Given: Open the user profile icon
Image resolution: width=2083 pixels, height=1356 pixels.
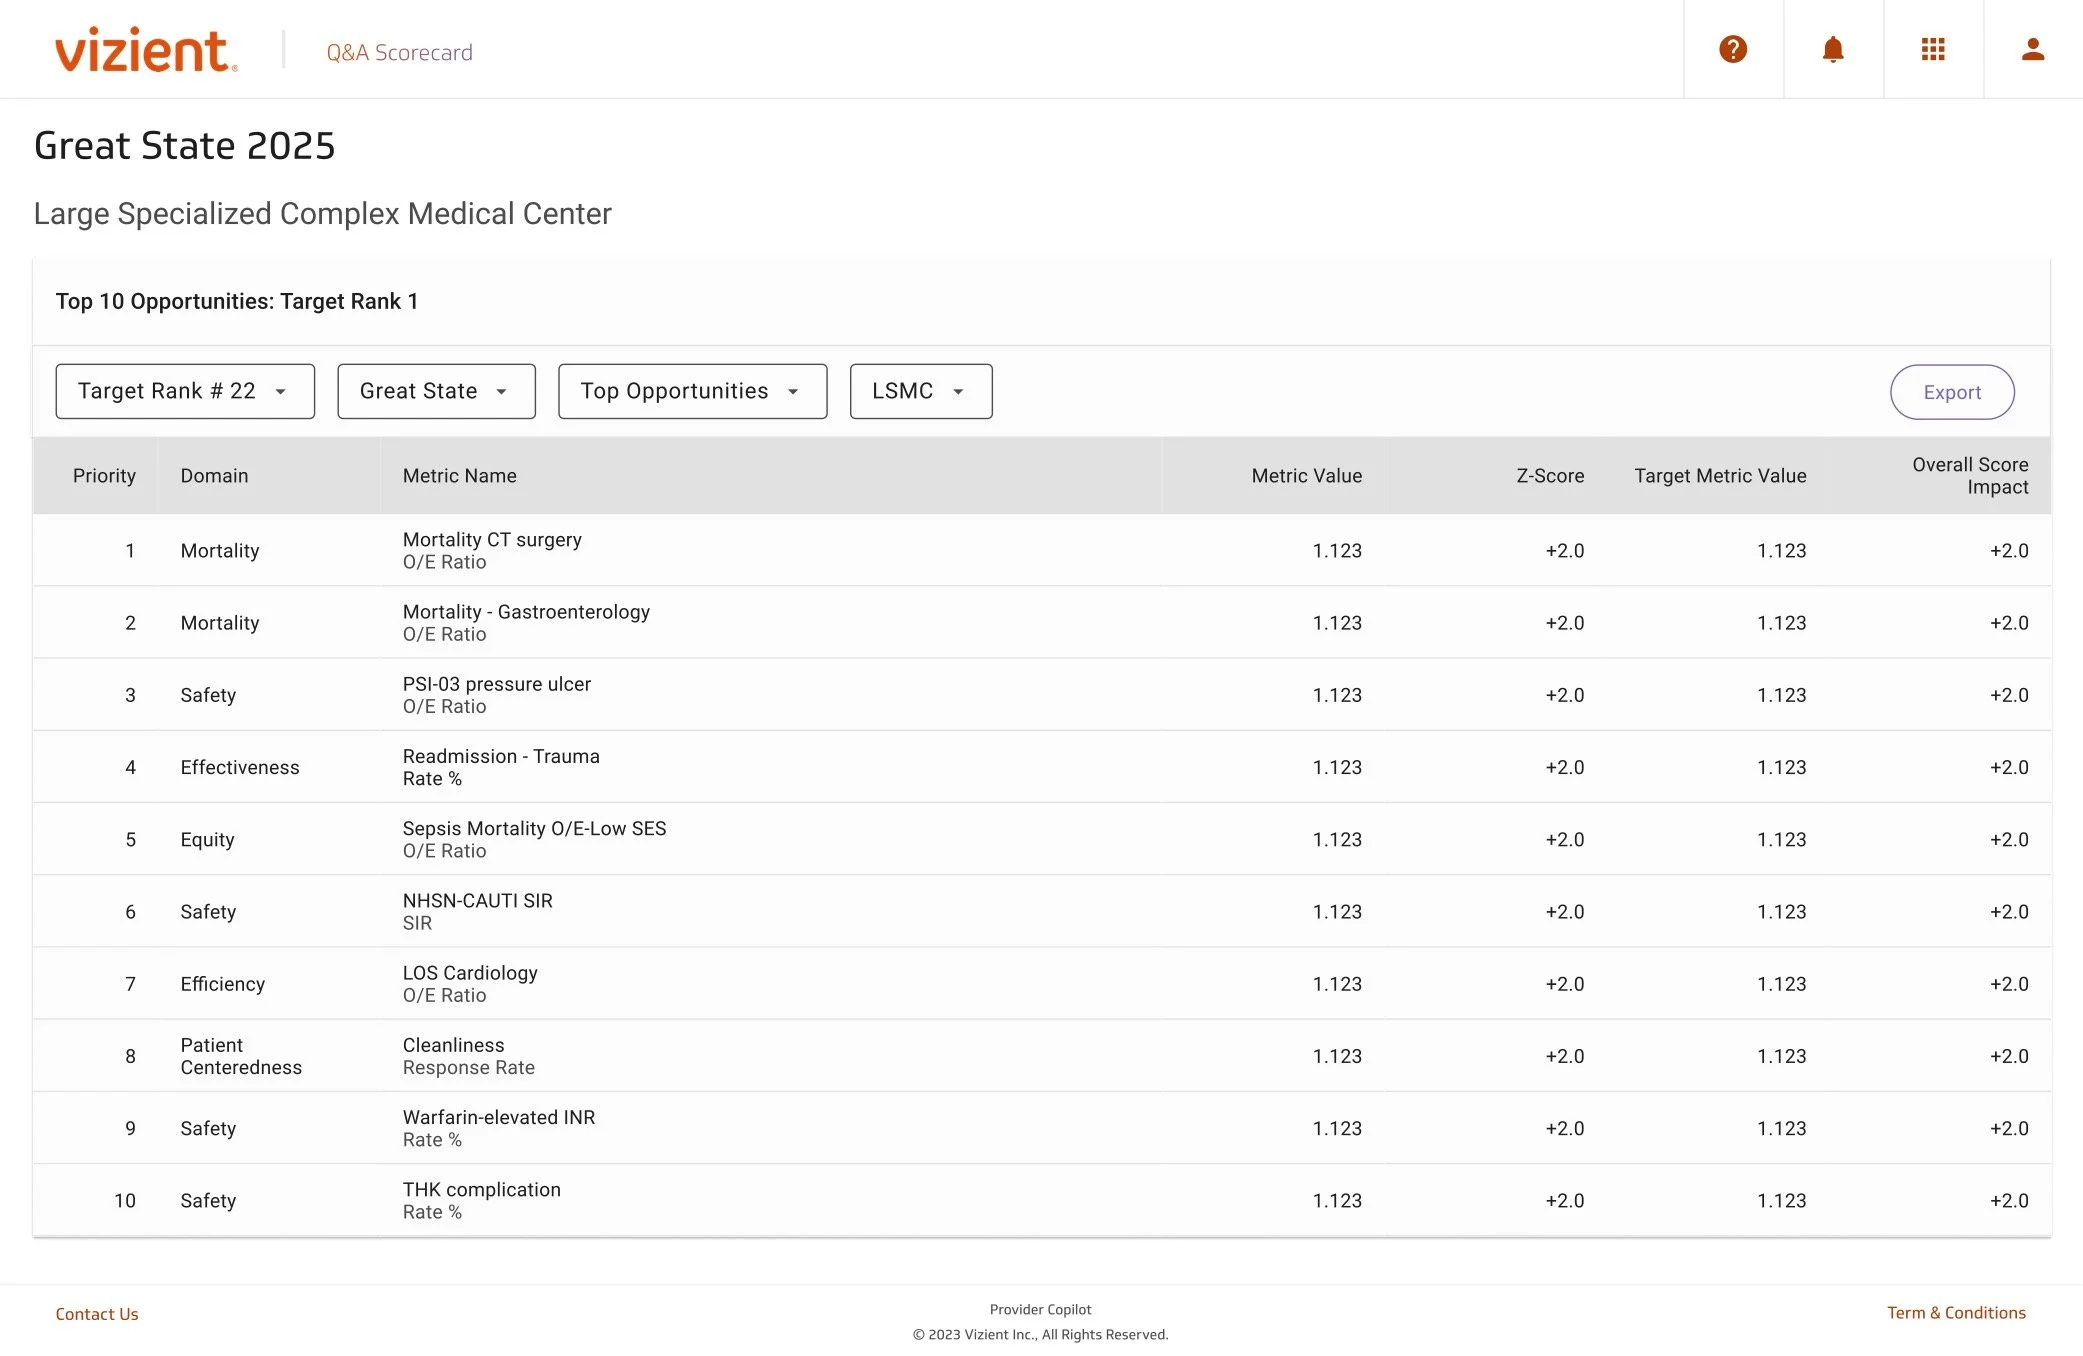Looking at the screenshot, I should (2032, 48).
